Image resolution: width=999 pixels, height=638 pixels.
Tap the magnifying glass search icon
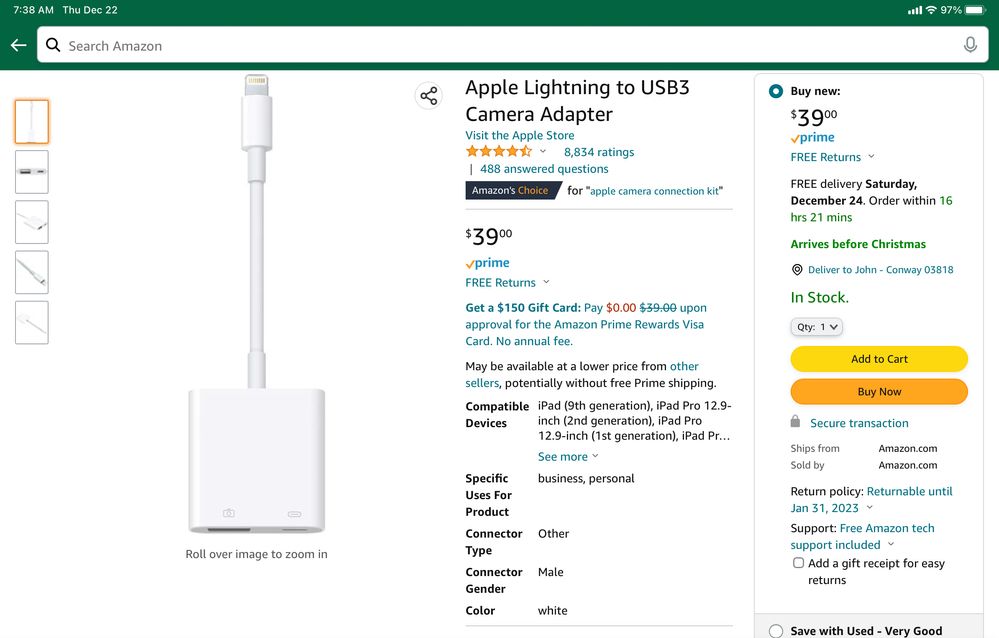pyautogui.click(x=53, y=45)
